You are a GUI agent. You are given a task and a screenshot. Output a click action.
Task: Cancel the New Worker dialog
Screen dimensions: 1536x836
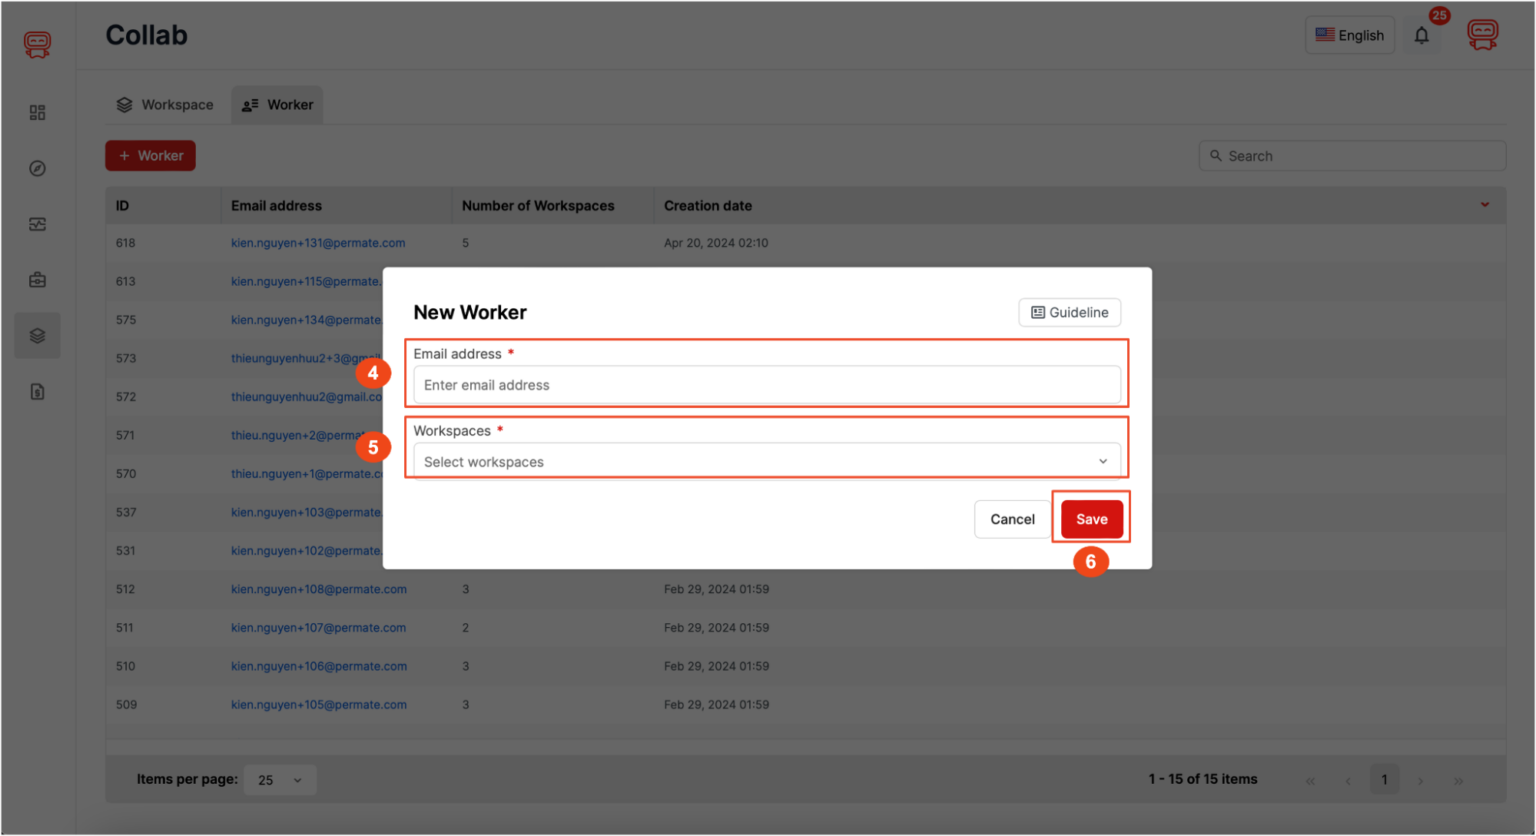click(x=1012, y=519)
